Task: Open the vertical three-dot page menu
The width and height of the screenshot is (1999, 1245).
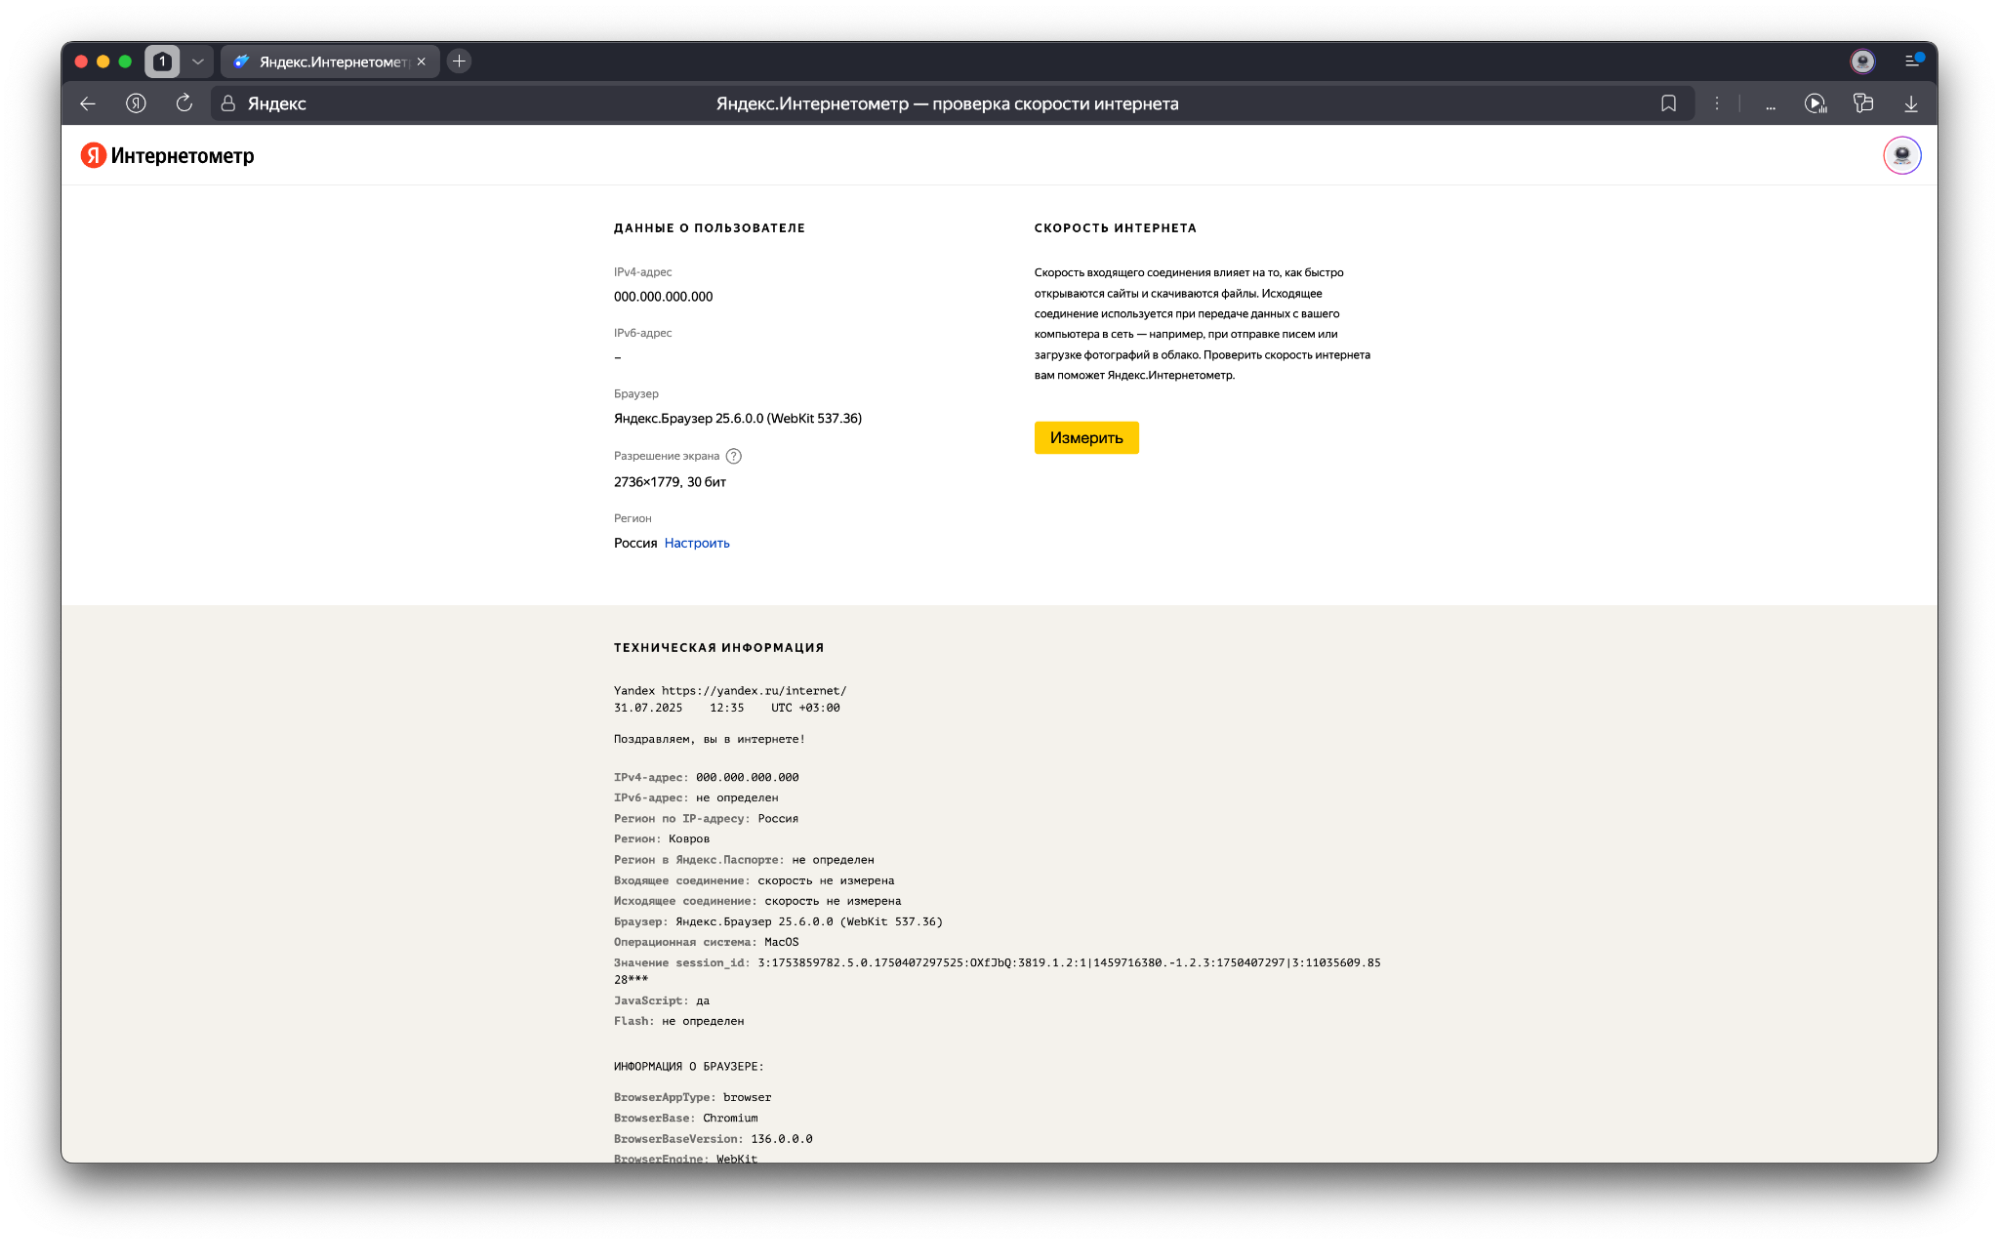Action: (1717, 103)
